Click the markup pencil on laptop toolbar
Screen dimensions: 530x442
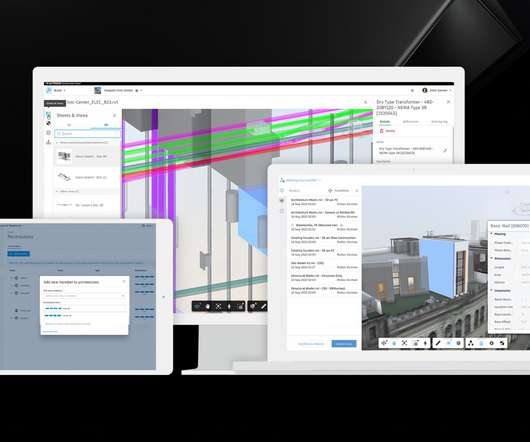tap(438, 343)
